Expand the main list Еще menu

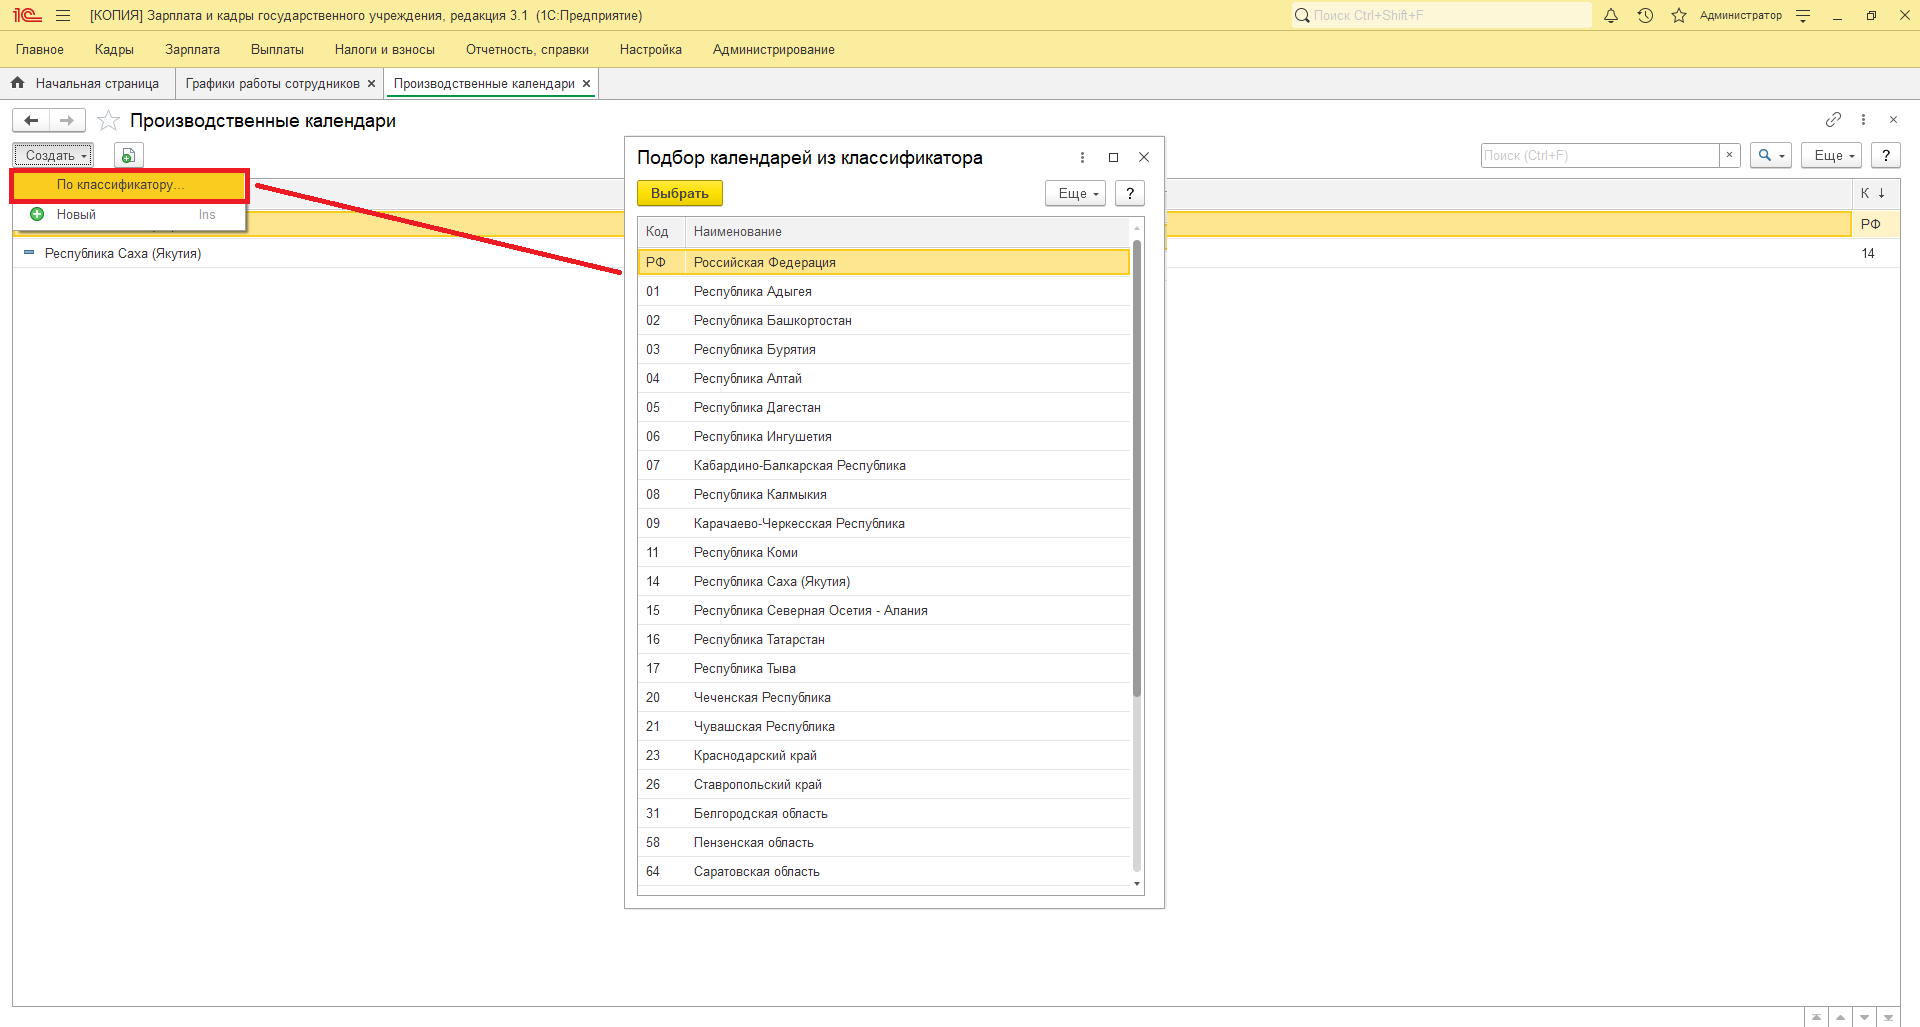(1832, 155)
